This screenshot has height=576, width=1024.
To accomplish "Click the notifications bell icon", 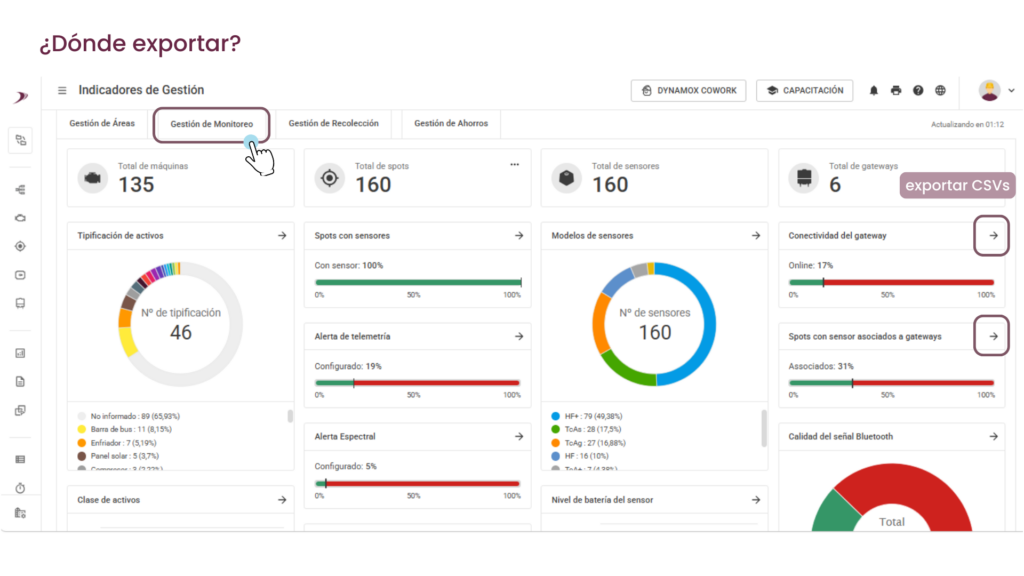I will 874,91.
